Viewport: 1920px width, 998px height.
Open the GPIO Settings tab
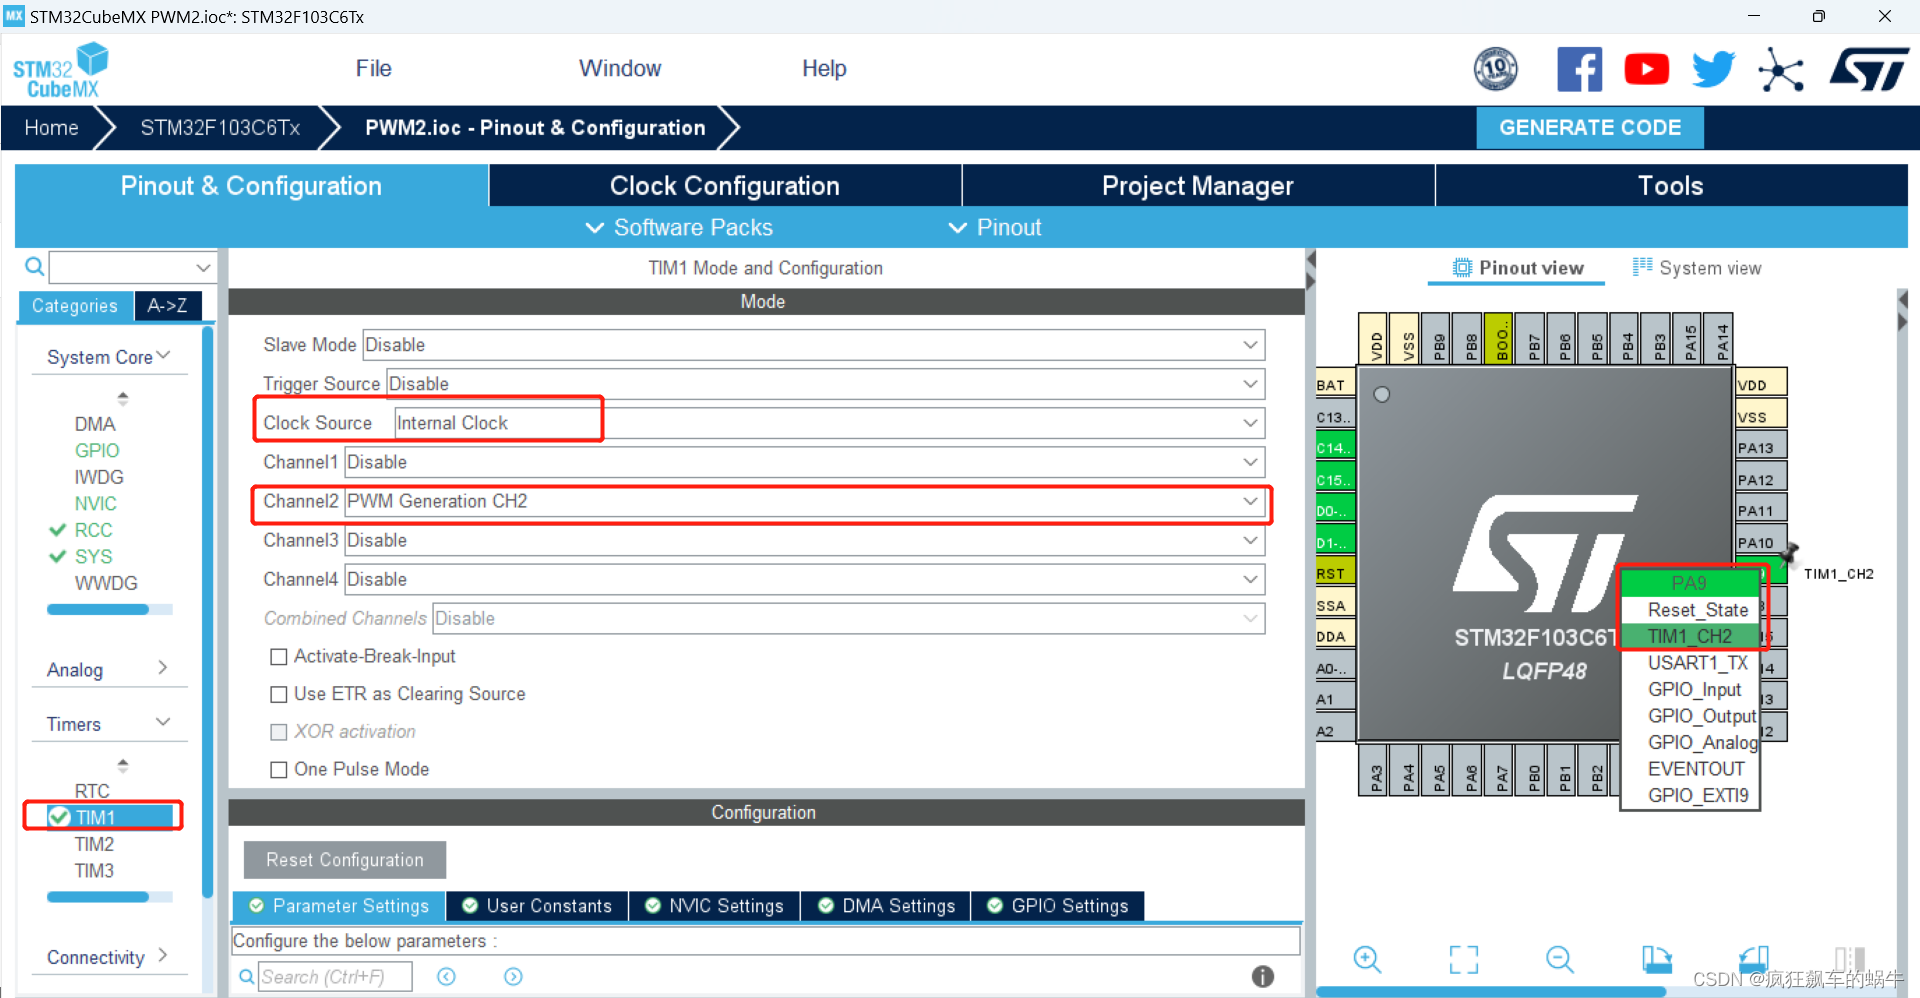point(1058,906)
